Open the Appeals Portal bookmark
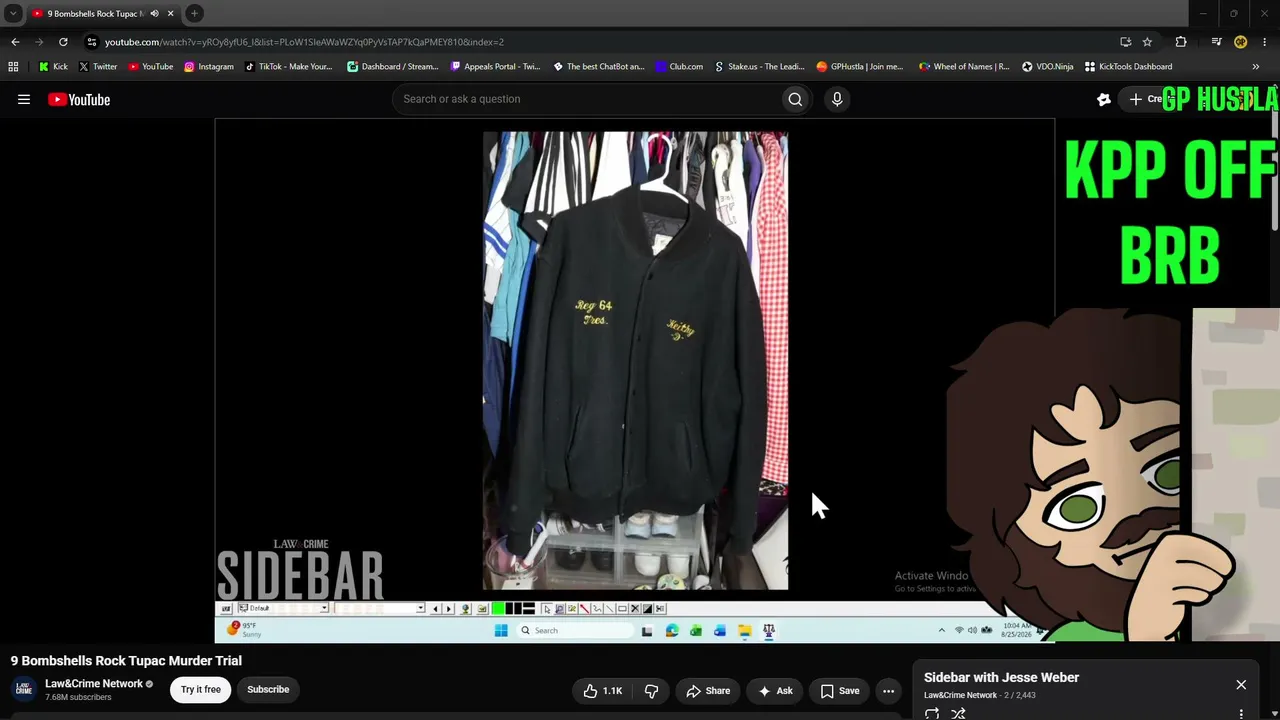Viewport: 1280px width, 720px height. [496, 67]
